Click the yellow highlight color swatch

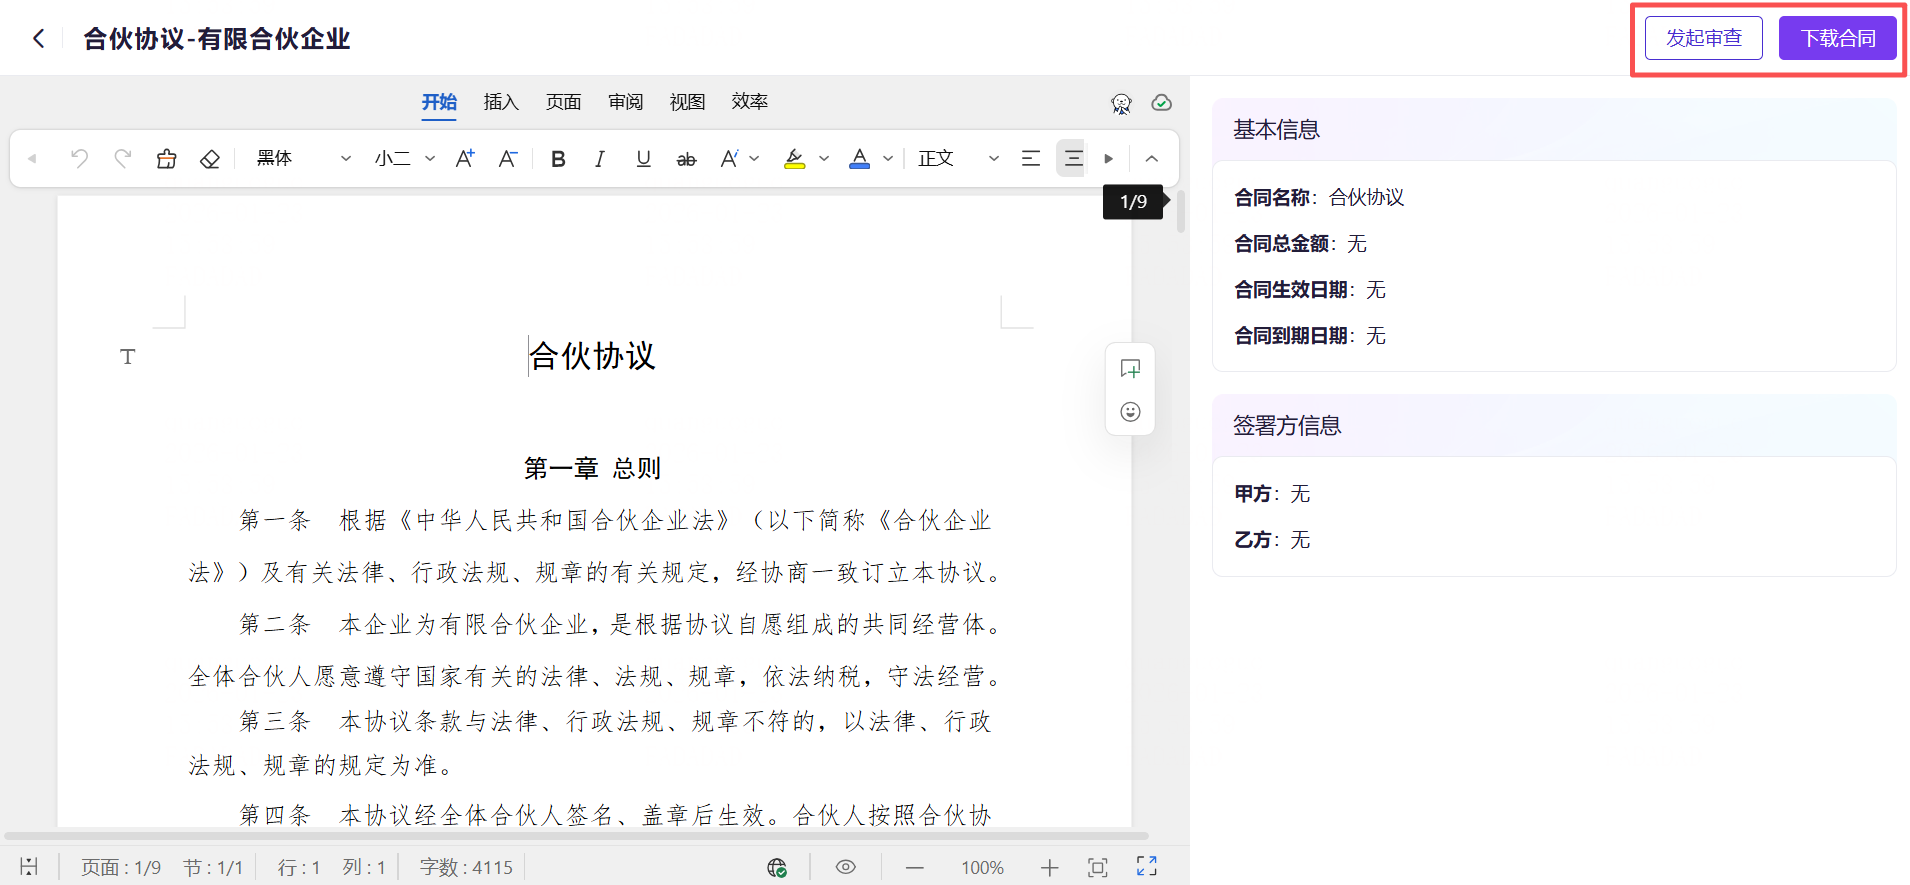[795, 159]
